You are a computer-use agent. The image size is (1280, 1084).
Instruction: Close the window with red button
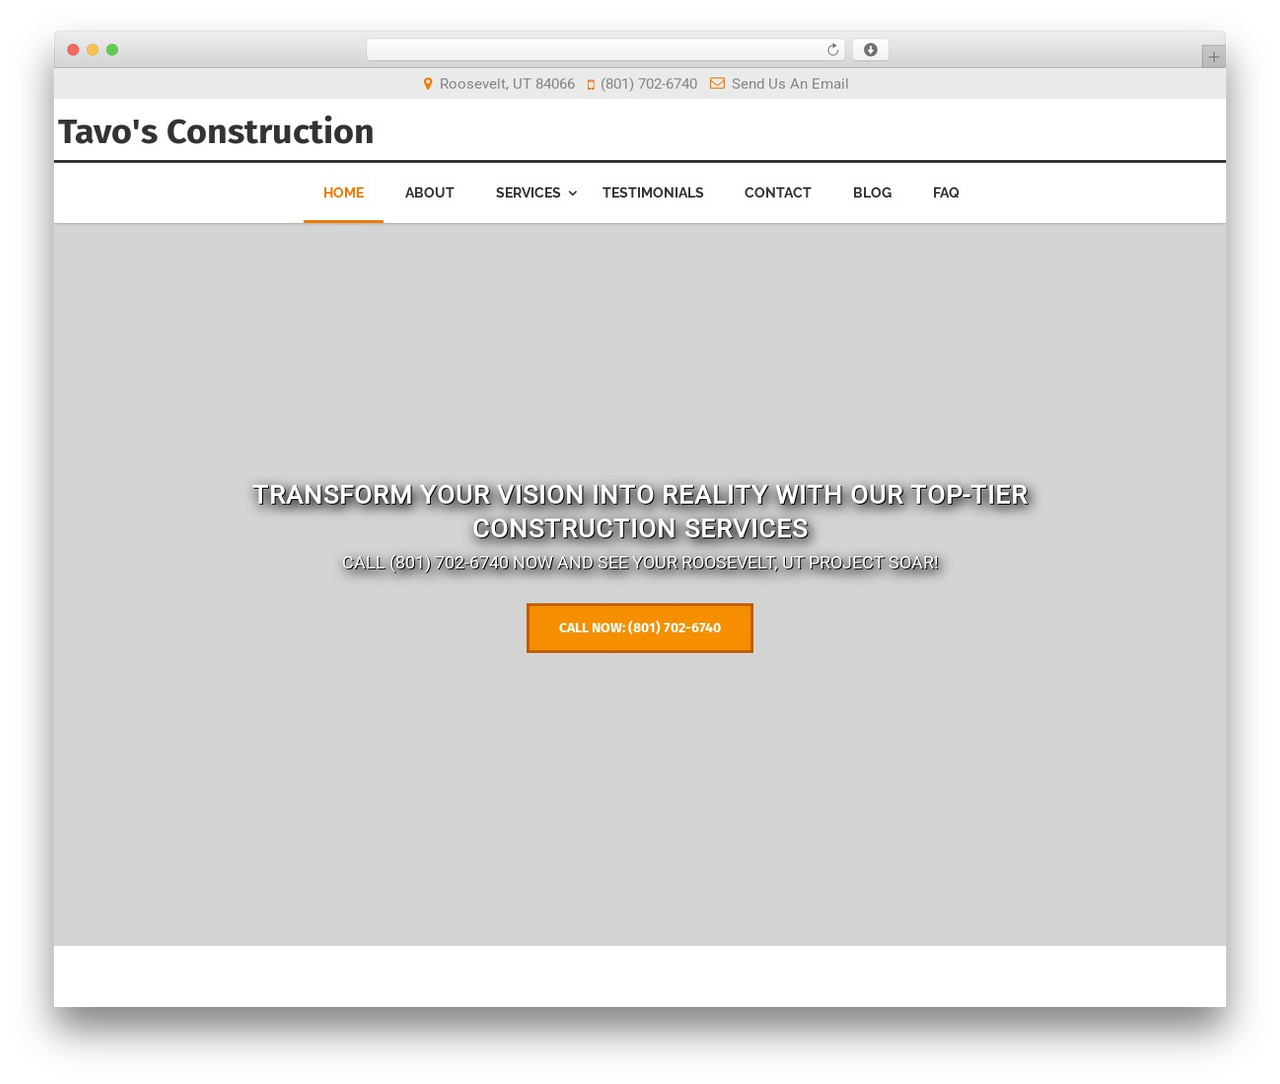(73, 50)
